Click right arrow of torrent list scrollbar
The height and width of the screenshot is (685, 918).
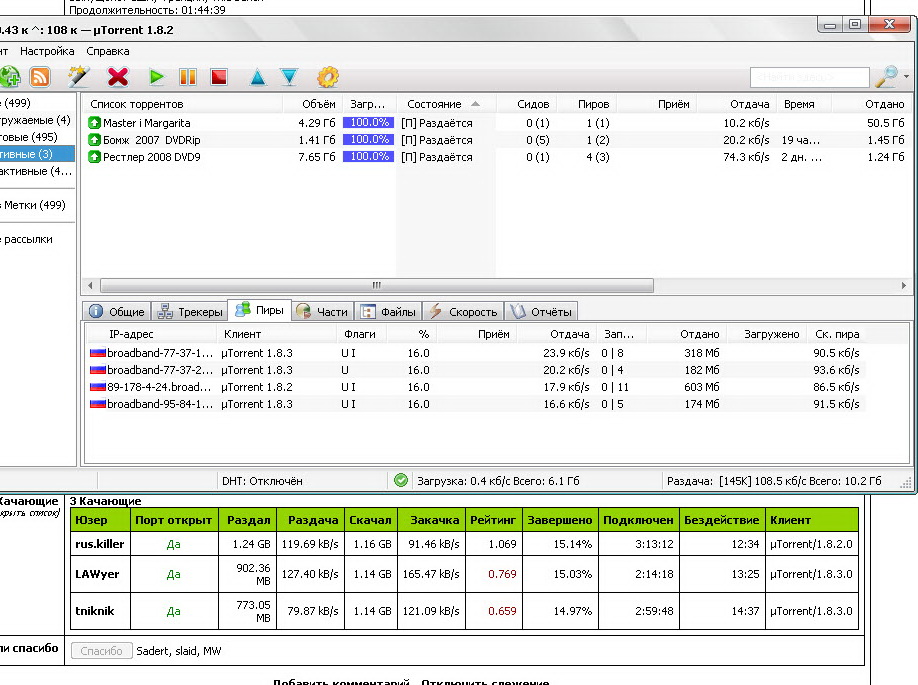tap(903, 285)
